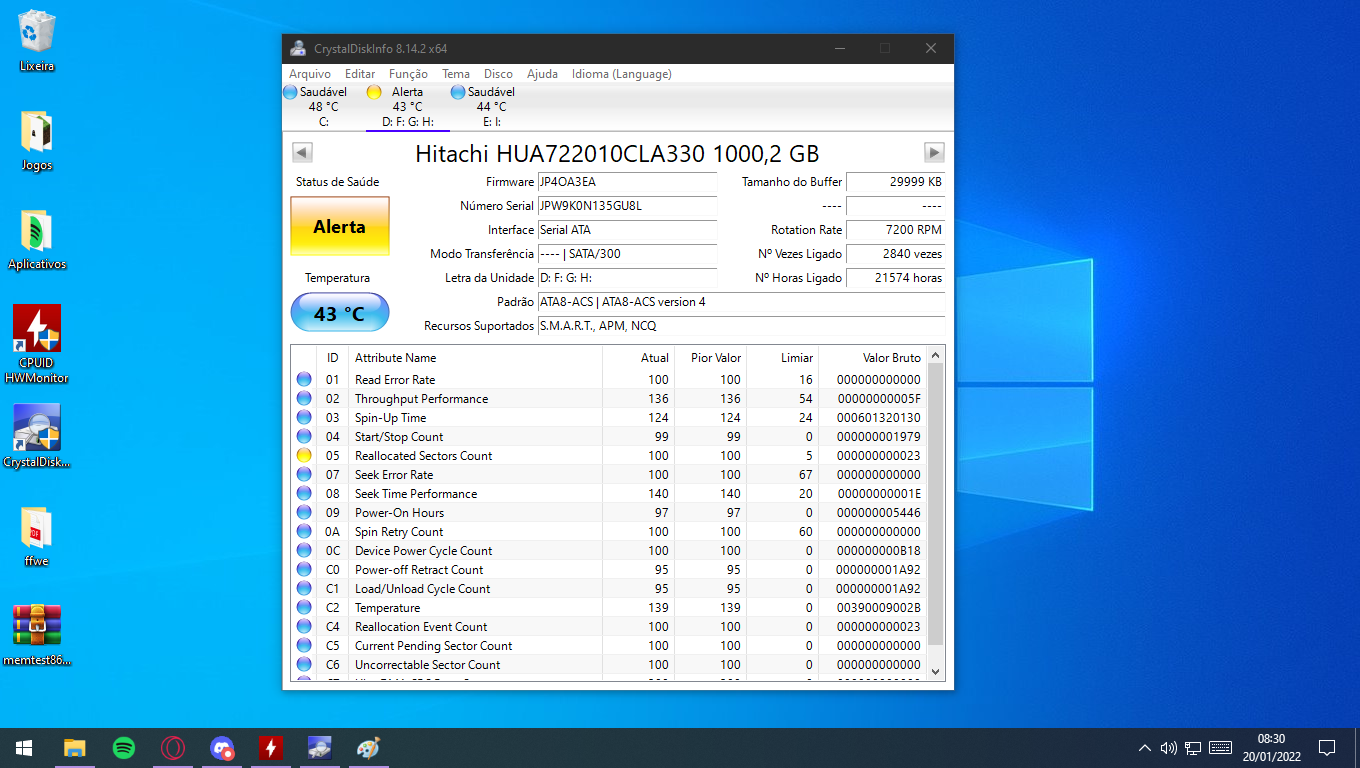Click the serial number field
This screenshot has width=1360, height=768.
point(627,206)
